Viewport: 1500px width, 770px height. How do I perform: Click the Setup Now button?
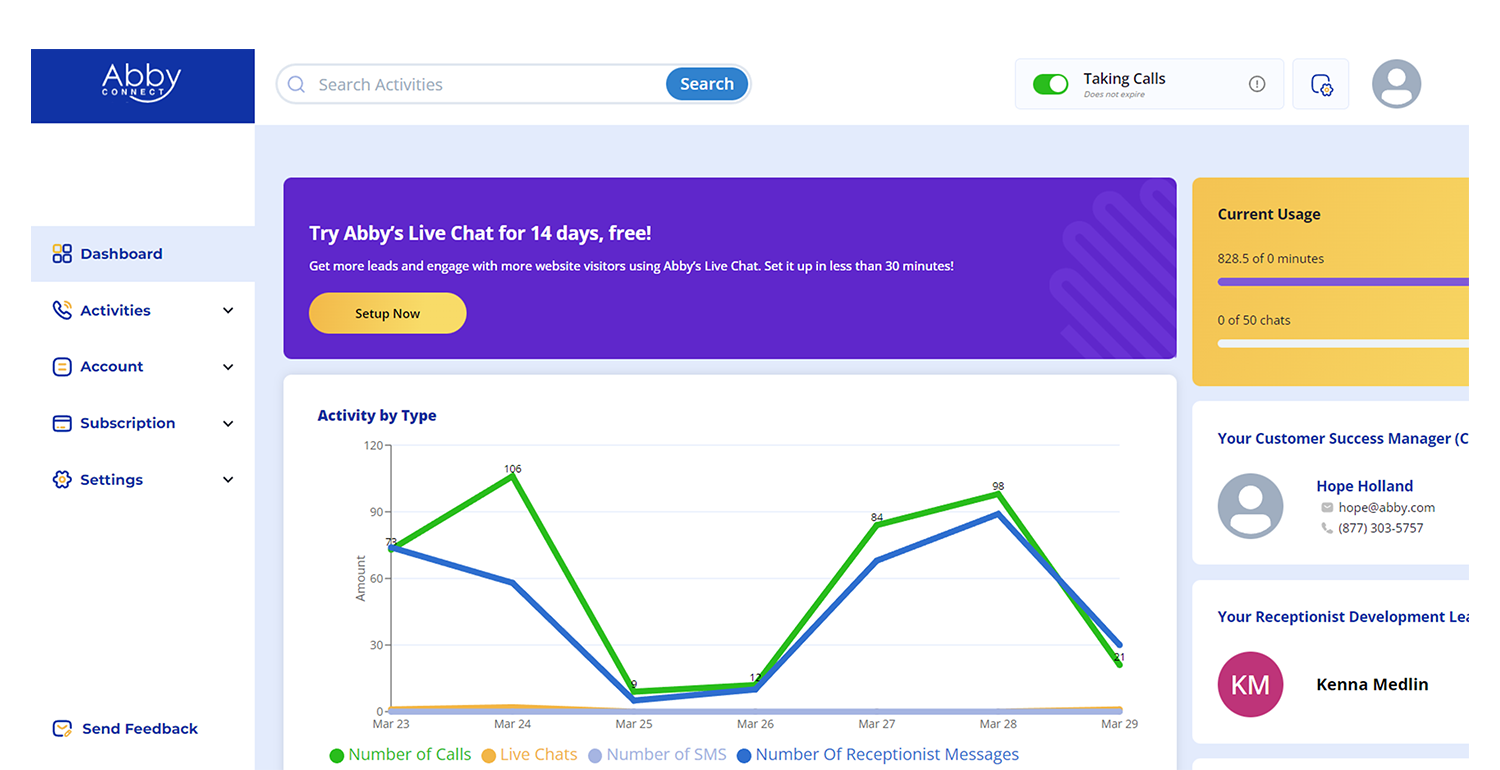click(x=388, y=313)
